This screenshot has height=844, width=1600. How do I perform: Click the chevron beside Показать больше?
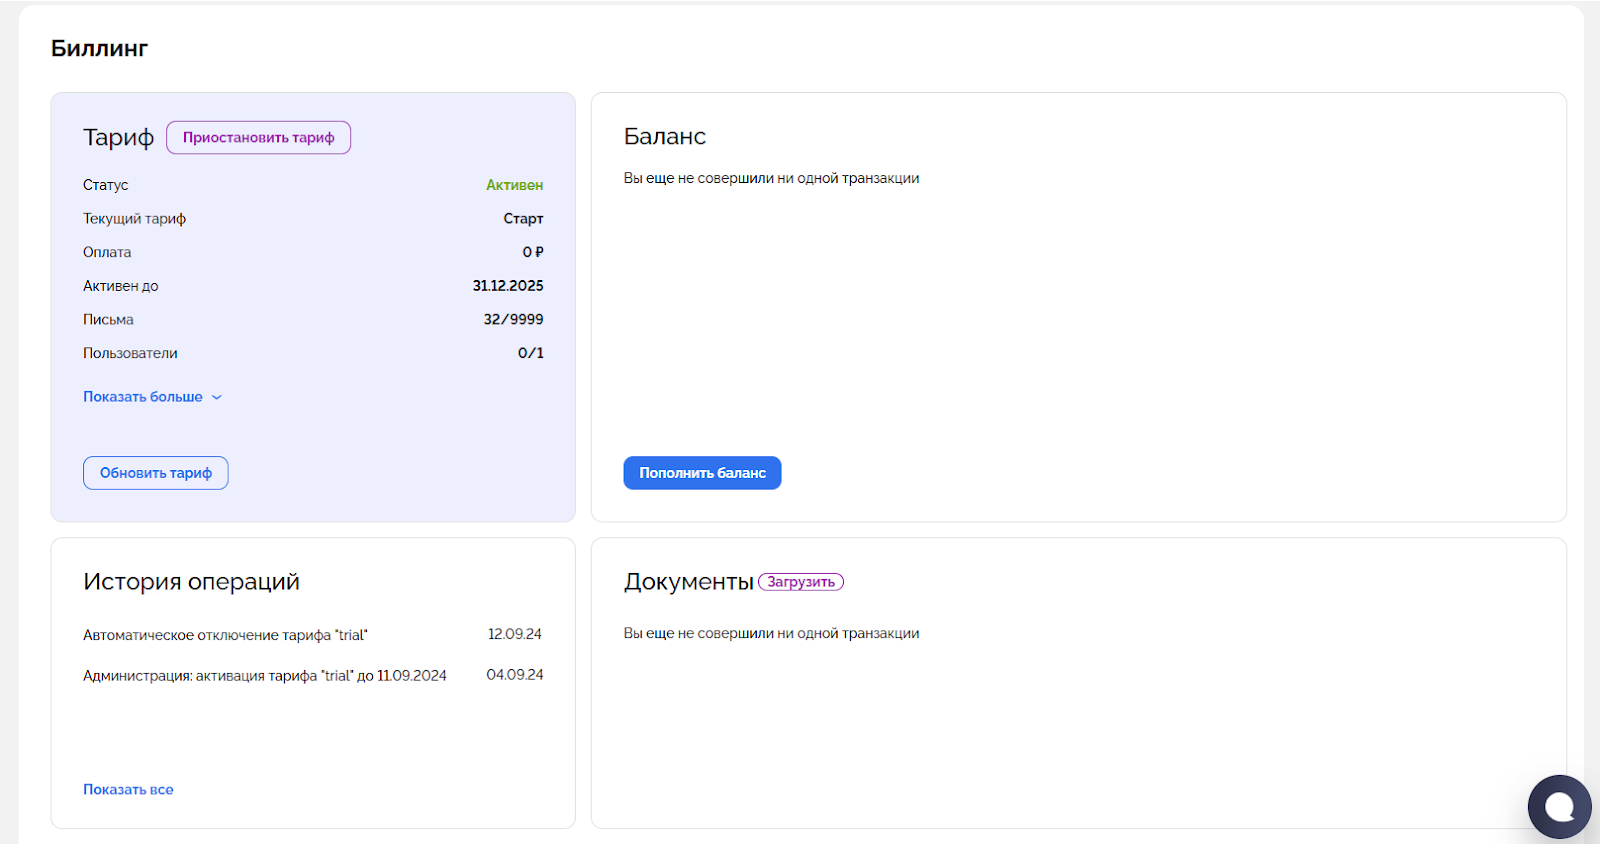pyautogui.click(x=217, y=397)
